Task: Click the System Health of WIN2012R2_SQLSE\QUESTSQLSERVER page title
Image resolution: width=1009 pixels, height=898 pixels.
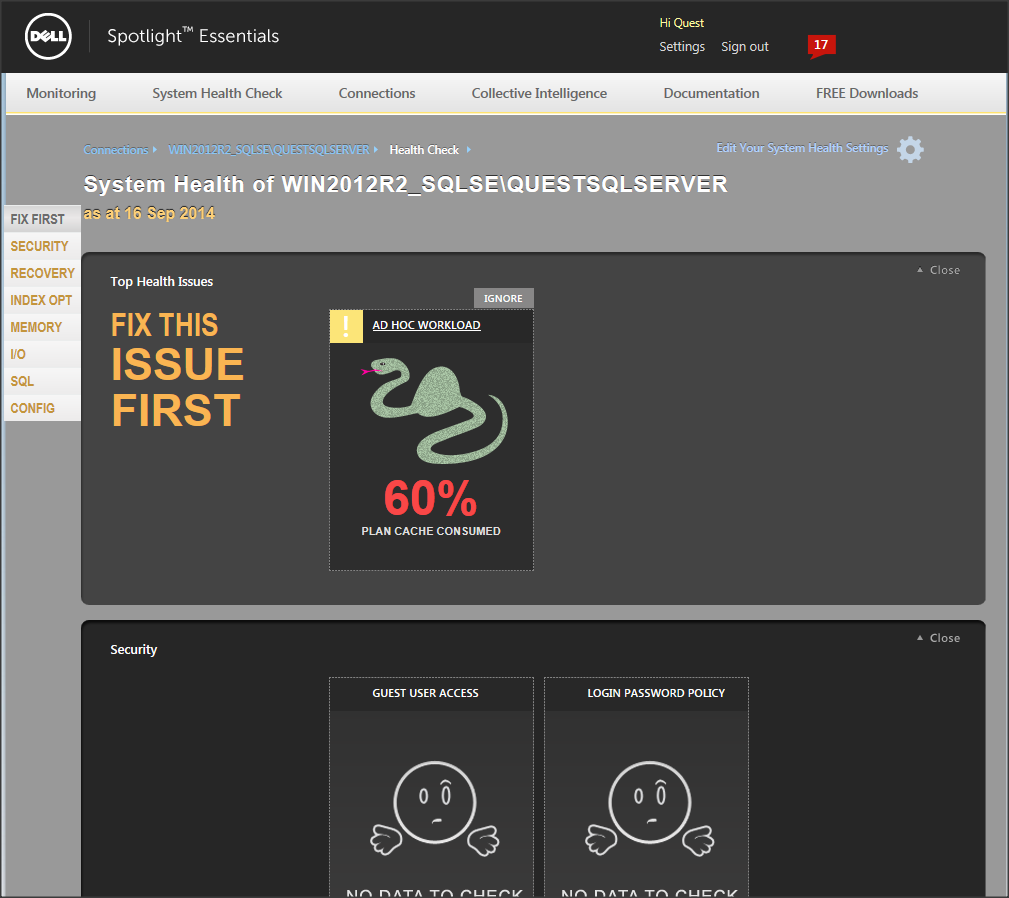Action: tap(405, 185)
